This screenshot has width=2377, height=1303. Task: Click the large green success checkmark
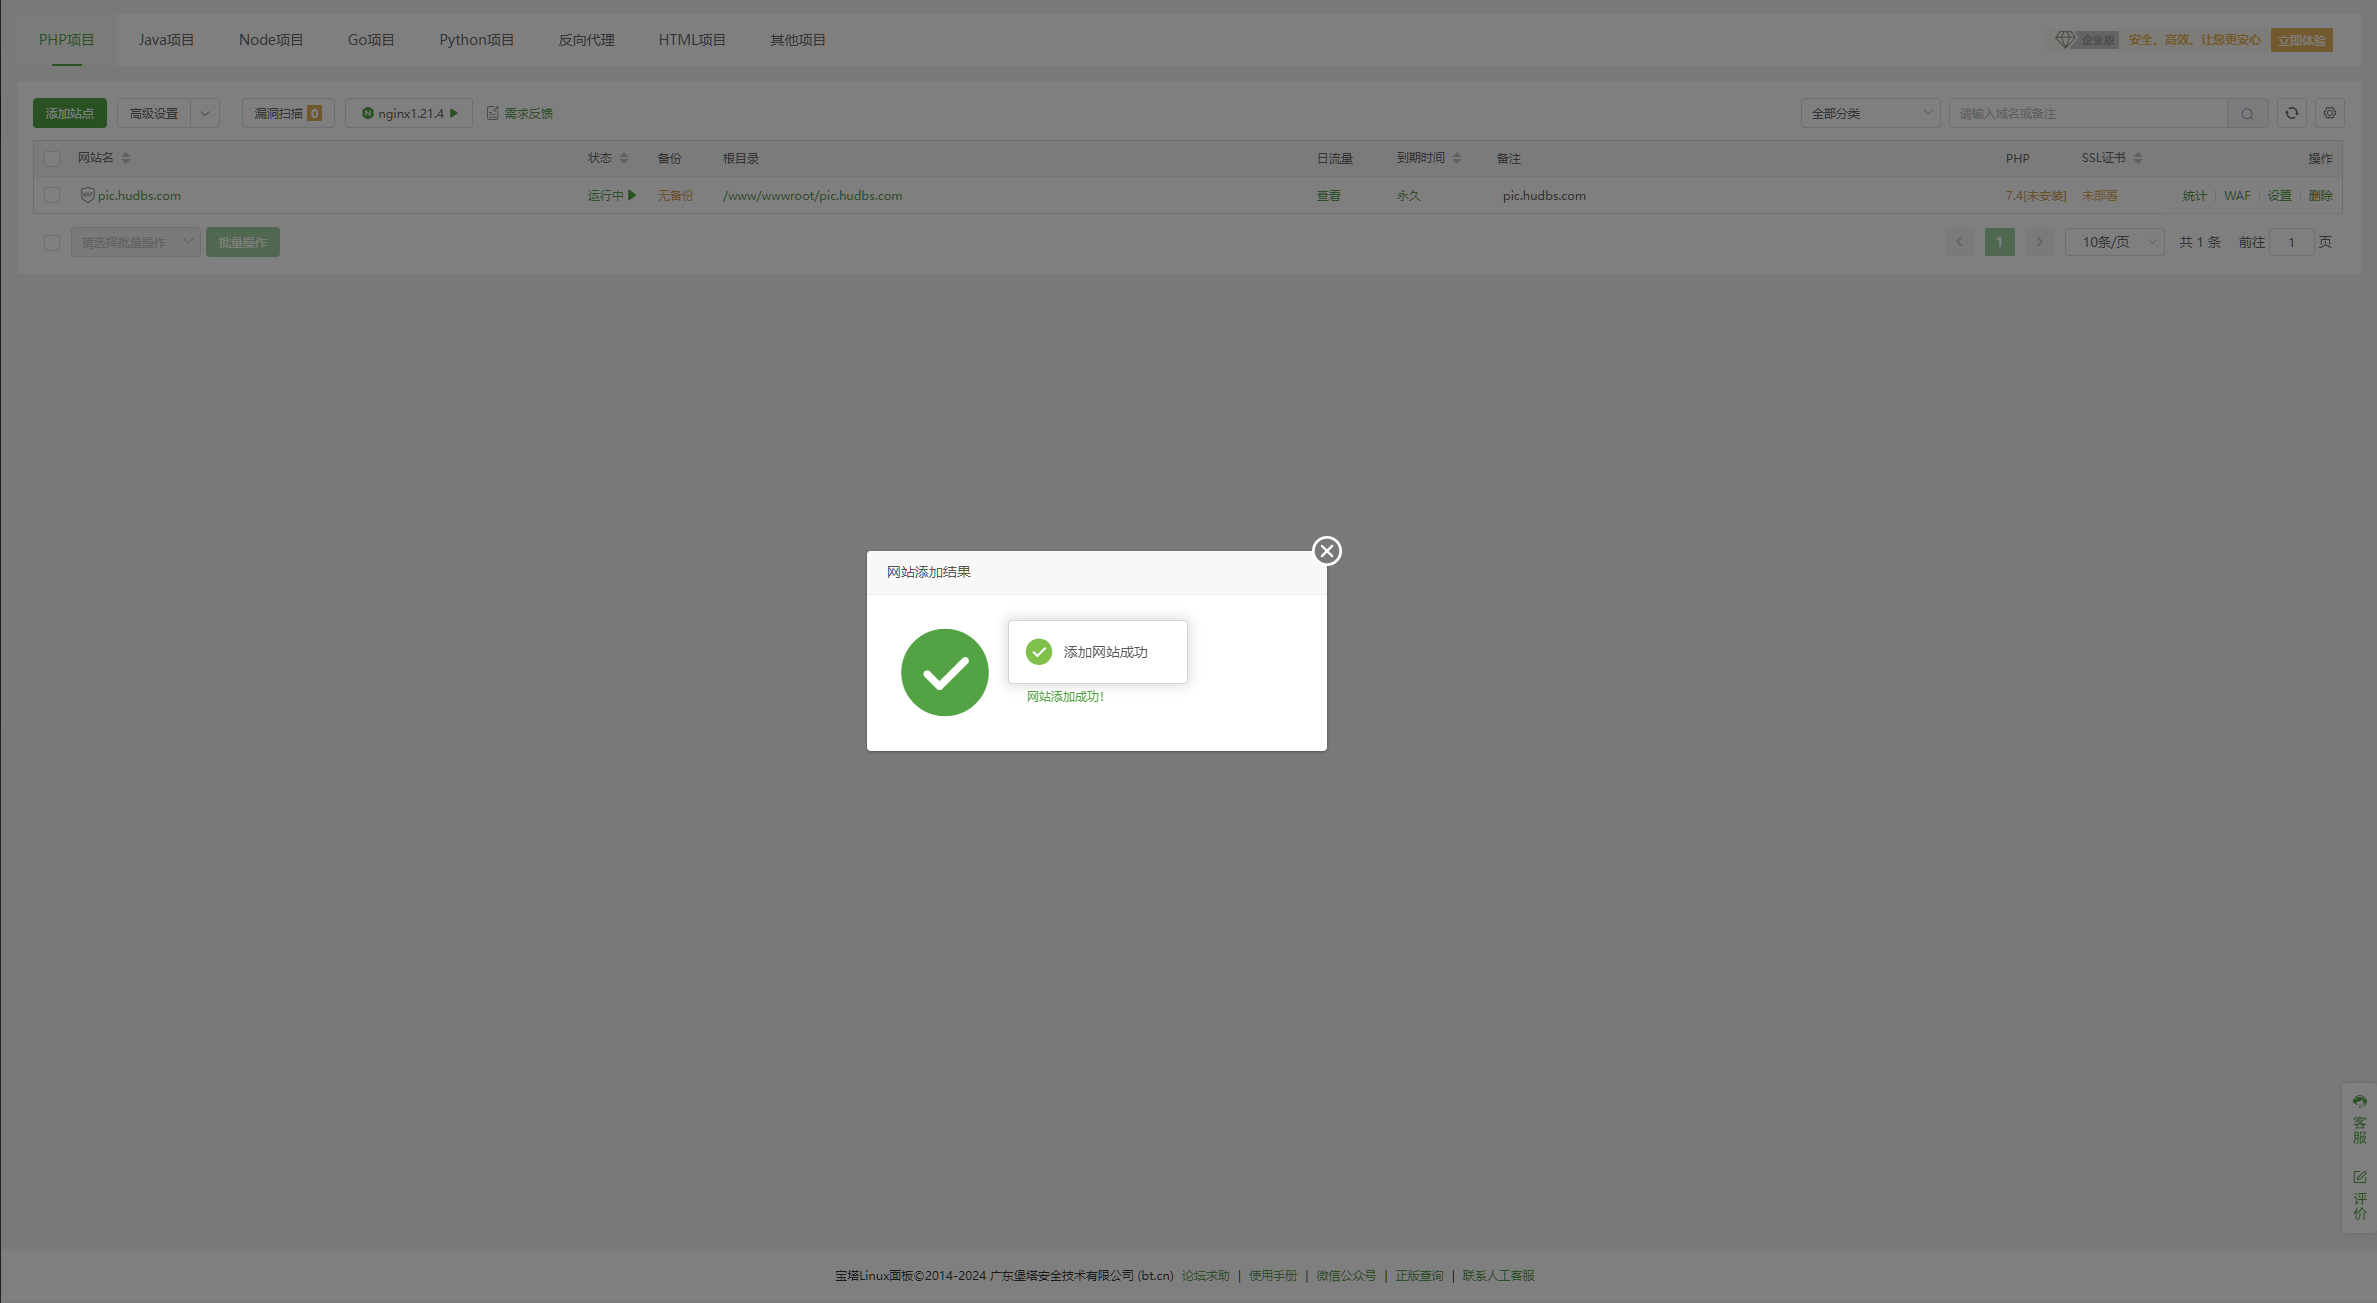coord(944,672)
